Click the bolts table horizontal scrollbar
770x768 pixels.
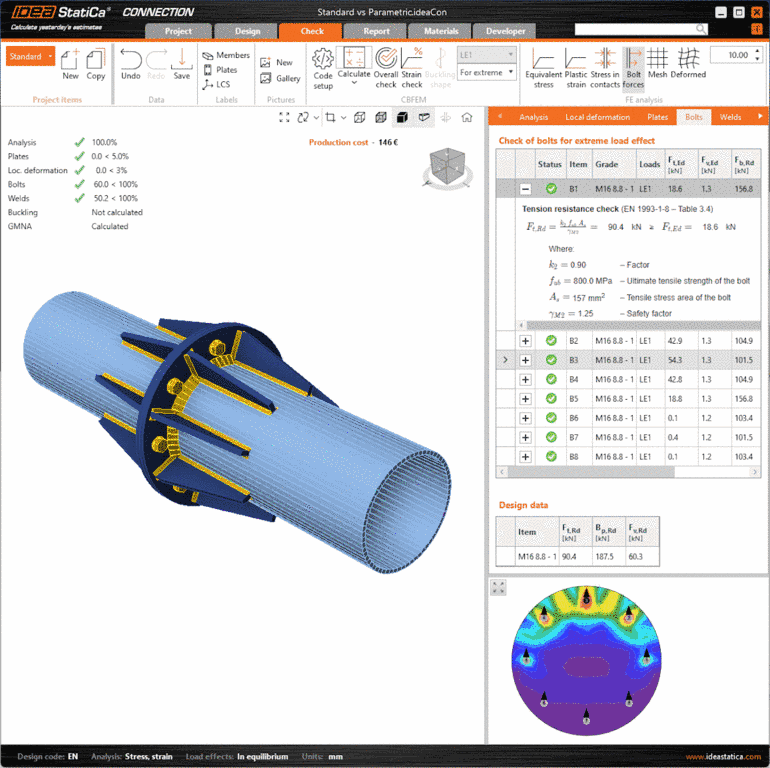point(591,472)
